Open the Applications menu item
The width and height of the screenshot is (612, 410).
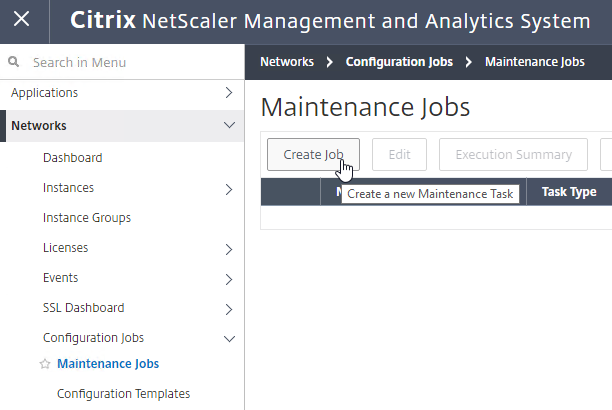[x=44, y=93]
